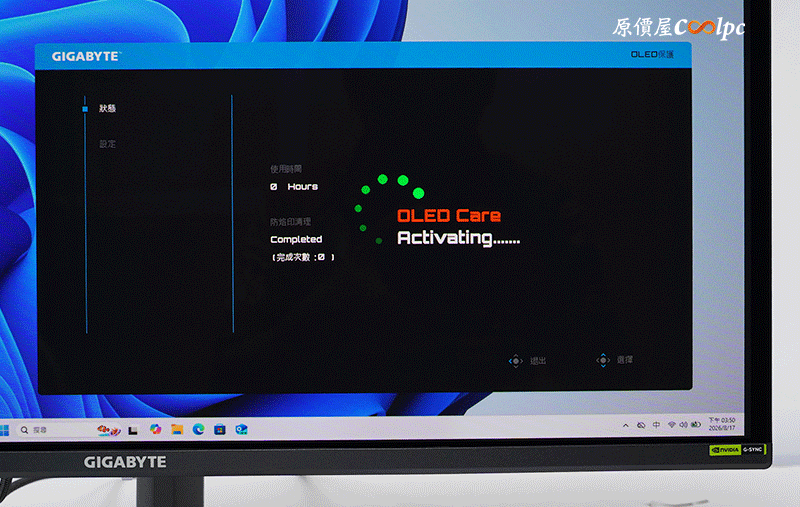Screen dimensions: 800x507
Task: Click the 0 Hours usage value
Action: 294,187
